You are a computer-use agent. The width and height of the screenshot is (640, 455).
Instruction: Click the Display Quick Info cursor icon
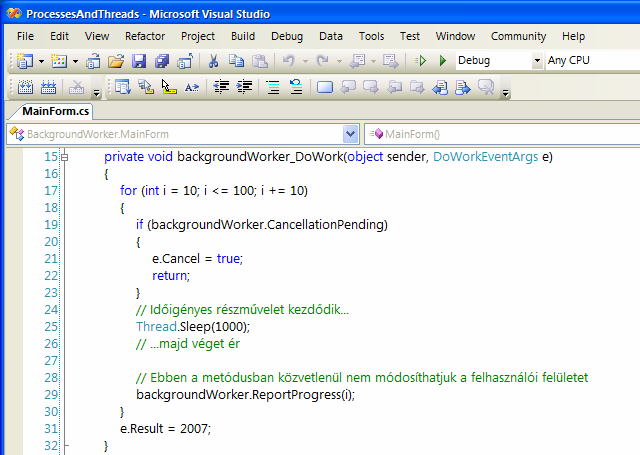tap(169, 87)
